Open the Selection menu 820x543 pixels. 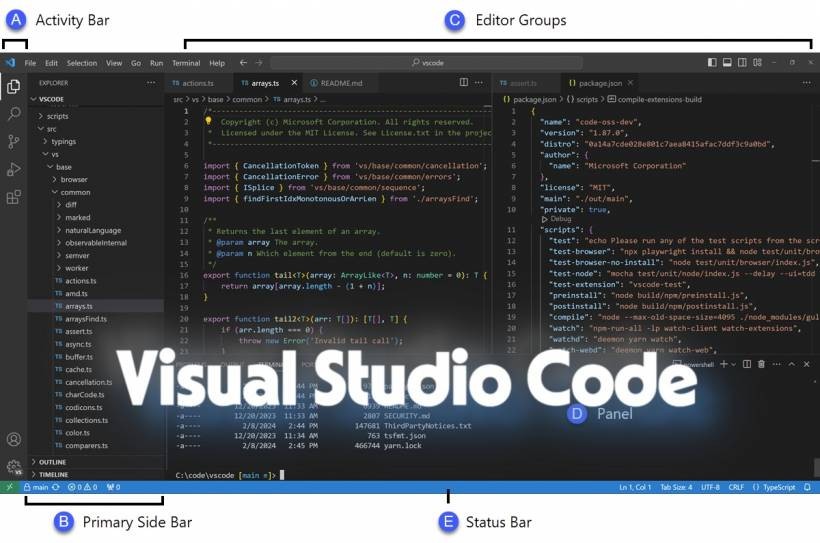point(82,63)
